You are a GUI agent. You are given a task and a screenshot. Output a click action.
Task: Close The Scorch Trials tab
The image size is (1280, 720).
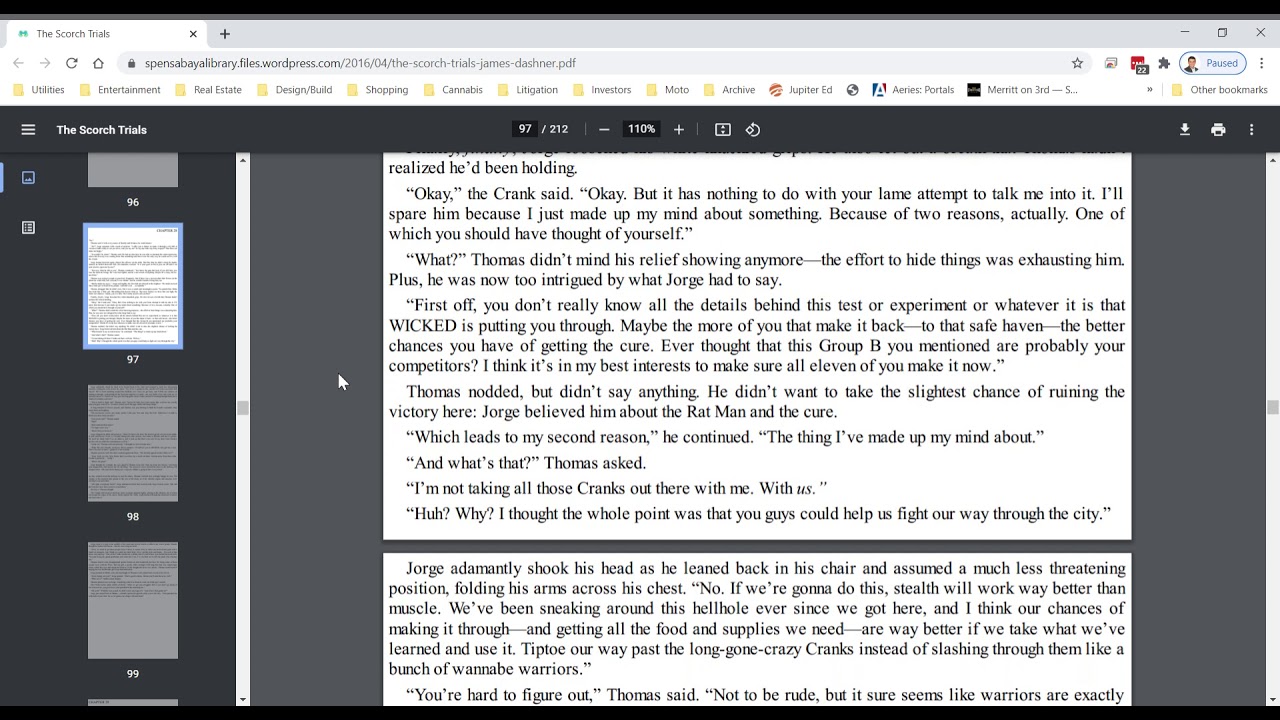pos(193,34)
